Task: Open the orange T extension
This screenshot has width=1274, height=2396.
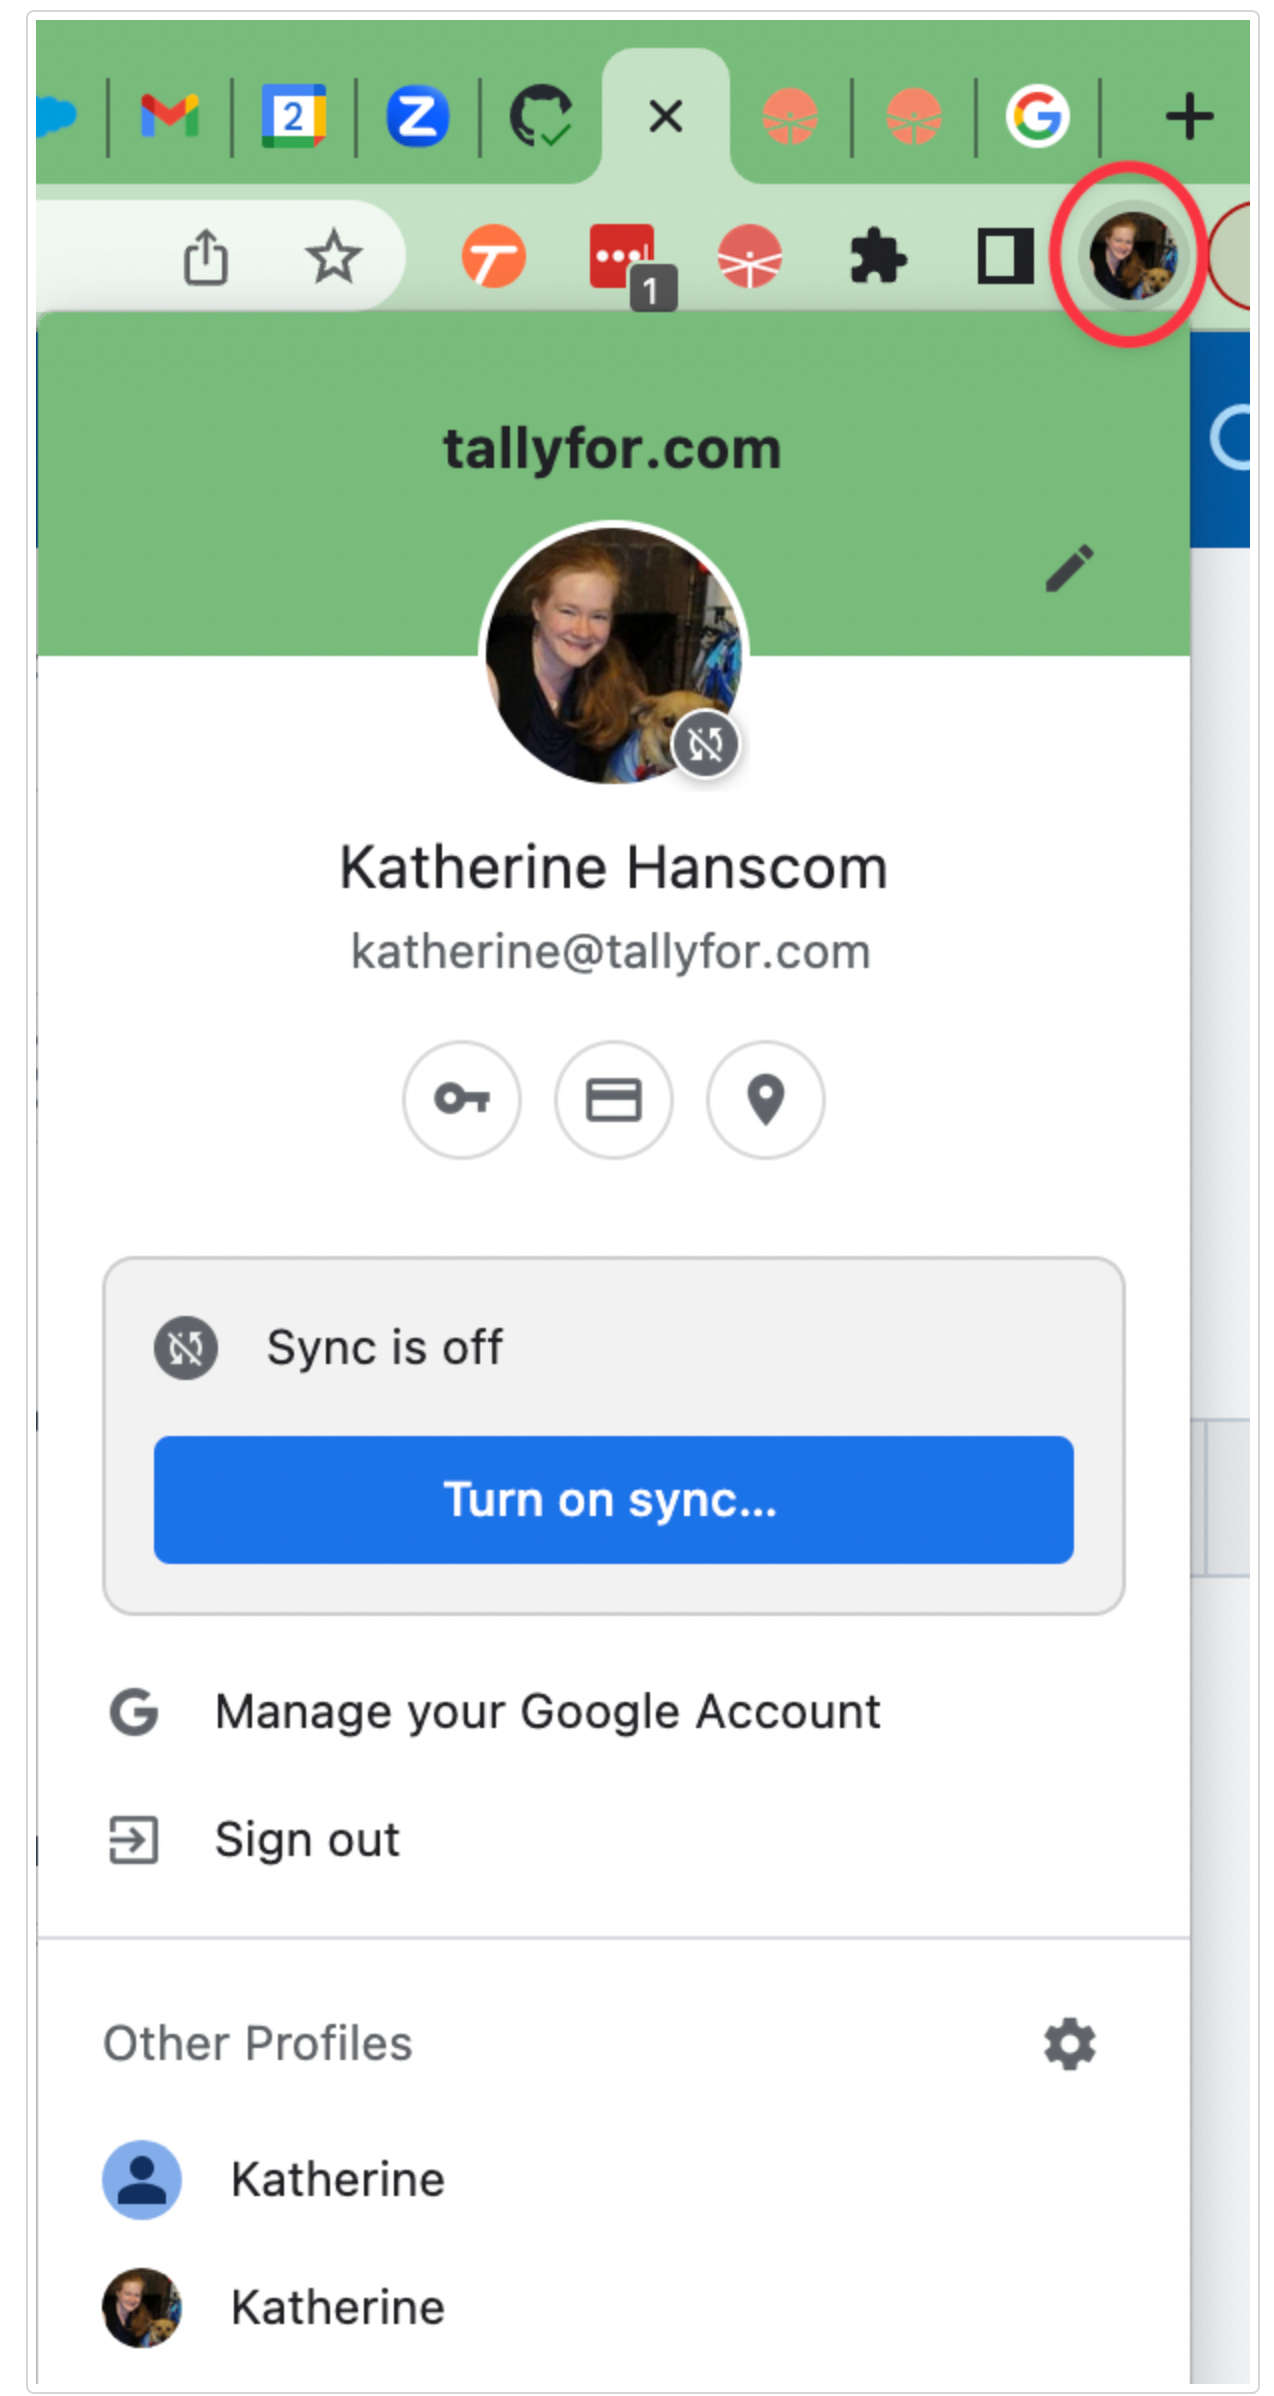Action: click(493, 257)
